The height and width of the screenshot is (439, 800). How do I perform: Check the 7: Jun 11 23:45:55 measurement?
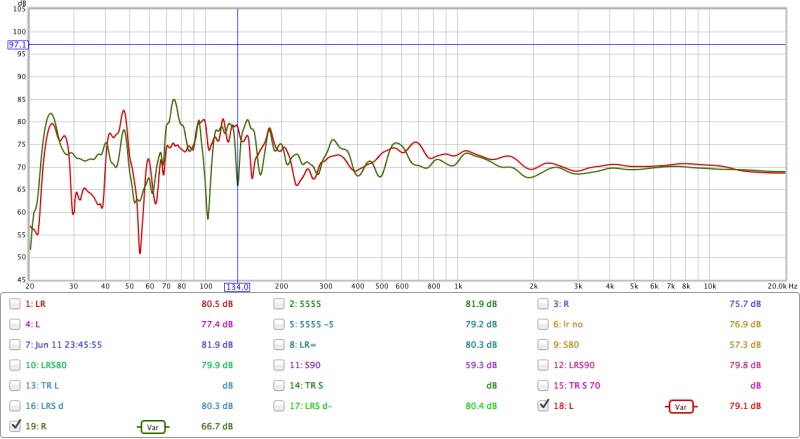pos(15,344)
